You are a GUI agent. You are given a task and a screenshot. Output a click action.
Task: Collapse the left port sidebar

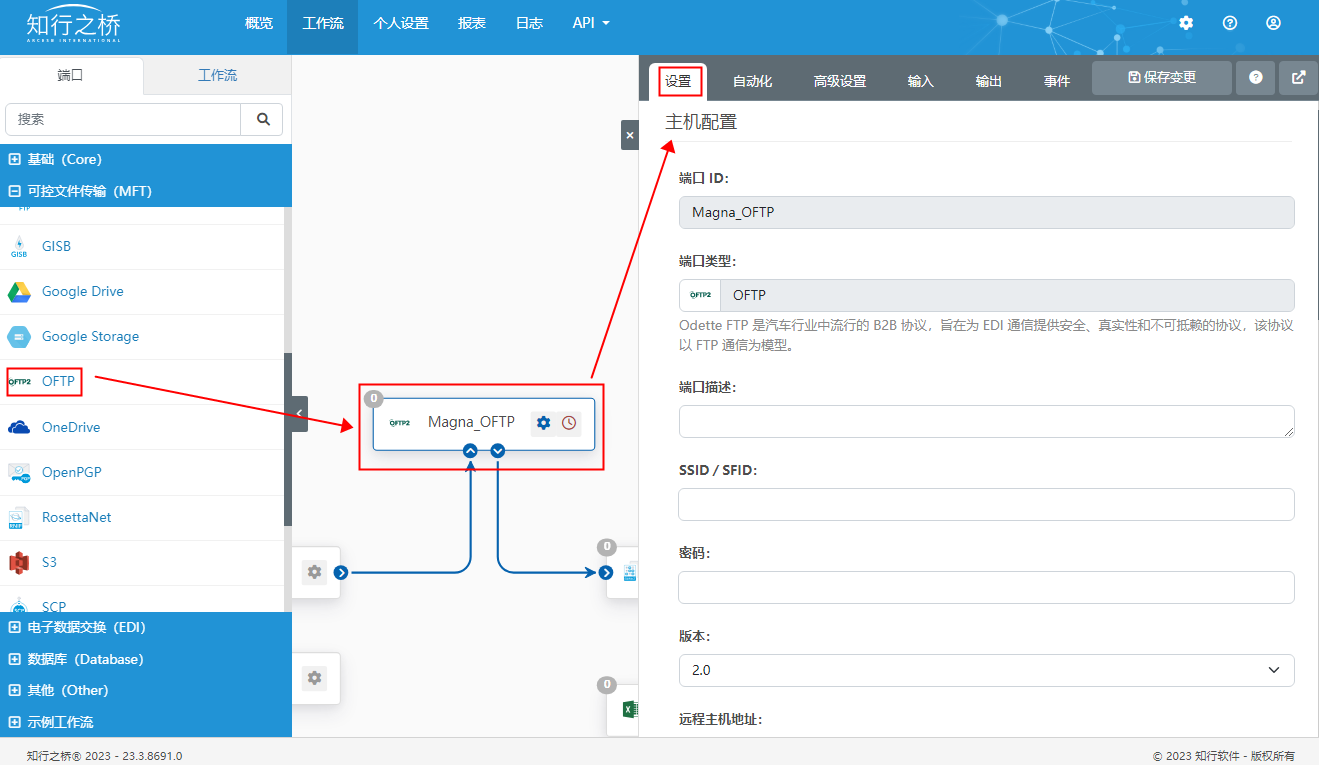pos(299,412)
